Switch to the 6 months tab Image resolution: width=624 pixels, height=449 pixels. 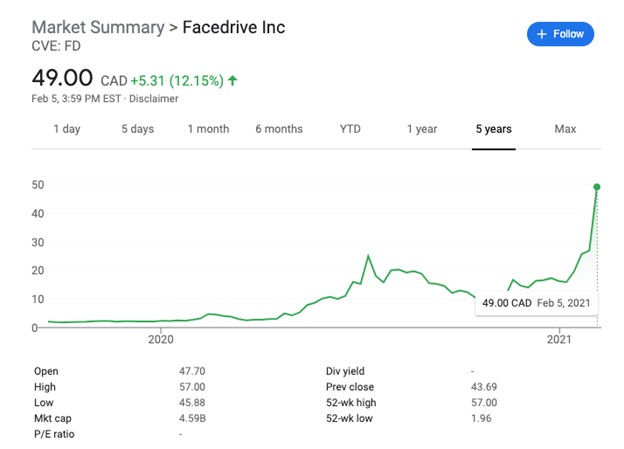point(279,129)
